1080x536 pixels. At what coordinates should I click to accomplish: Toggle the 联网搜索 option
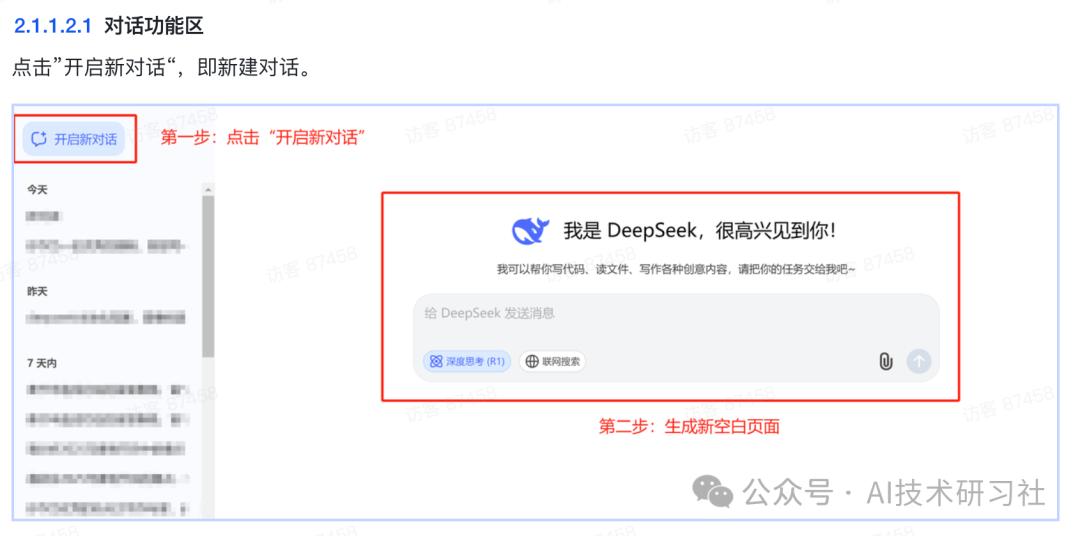tap(552, 361)
